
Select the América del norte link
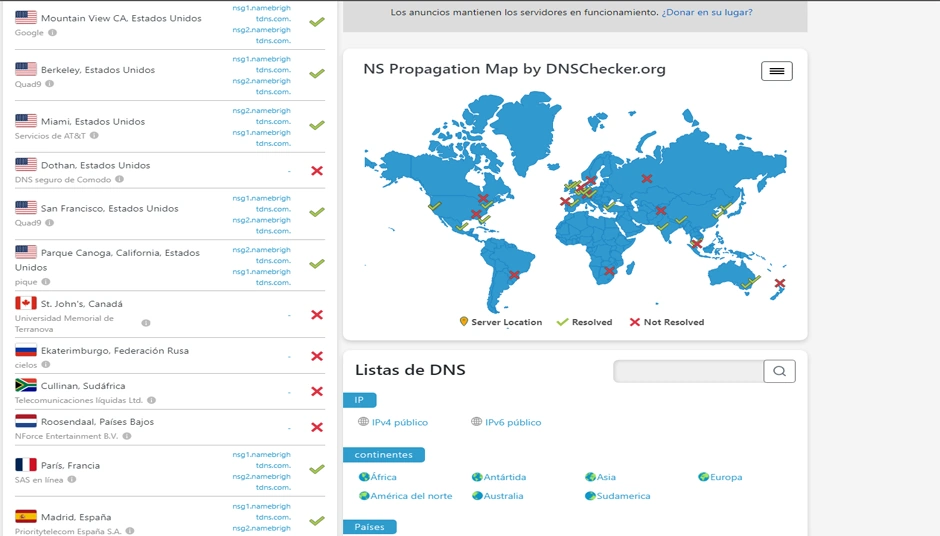click(x=411, y=496)
